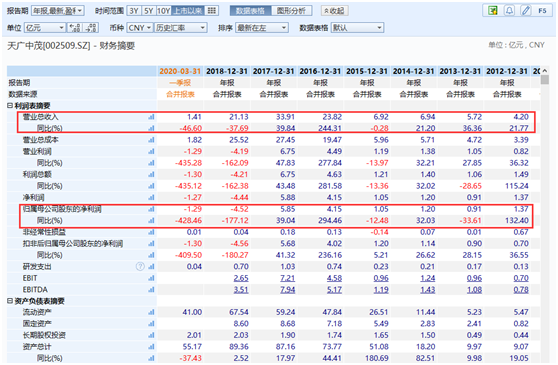Click the 收起 collapse button
This screenshot has height=365, width=558.
point(334,11)
